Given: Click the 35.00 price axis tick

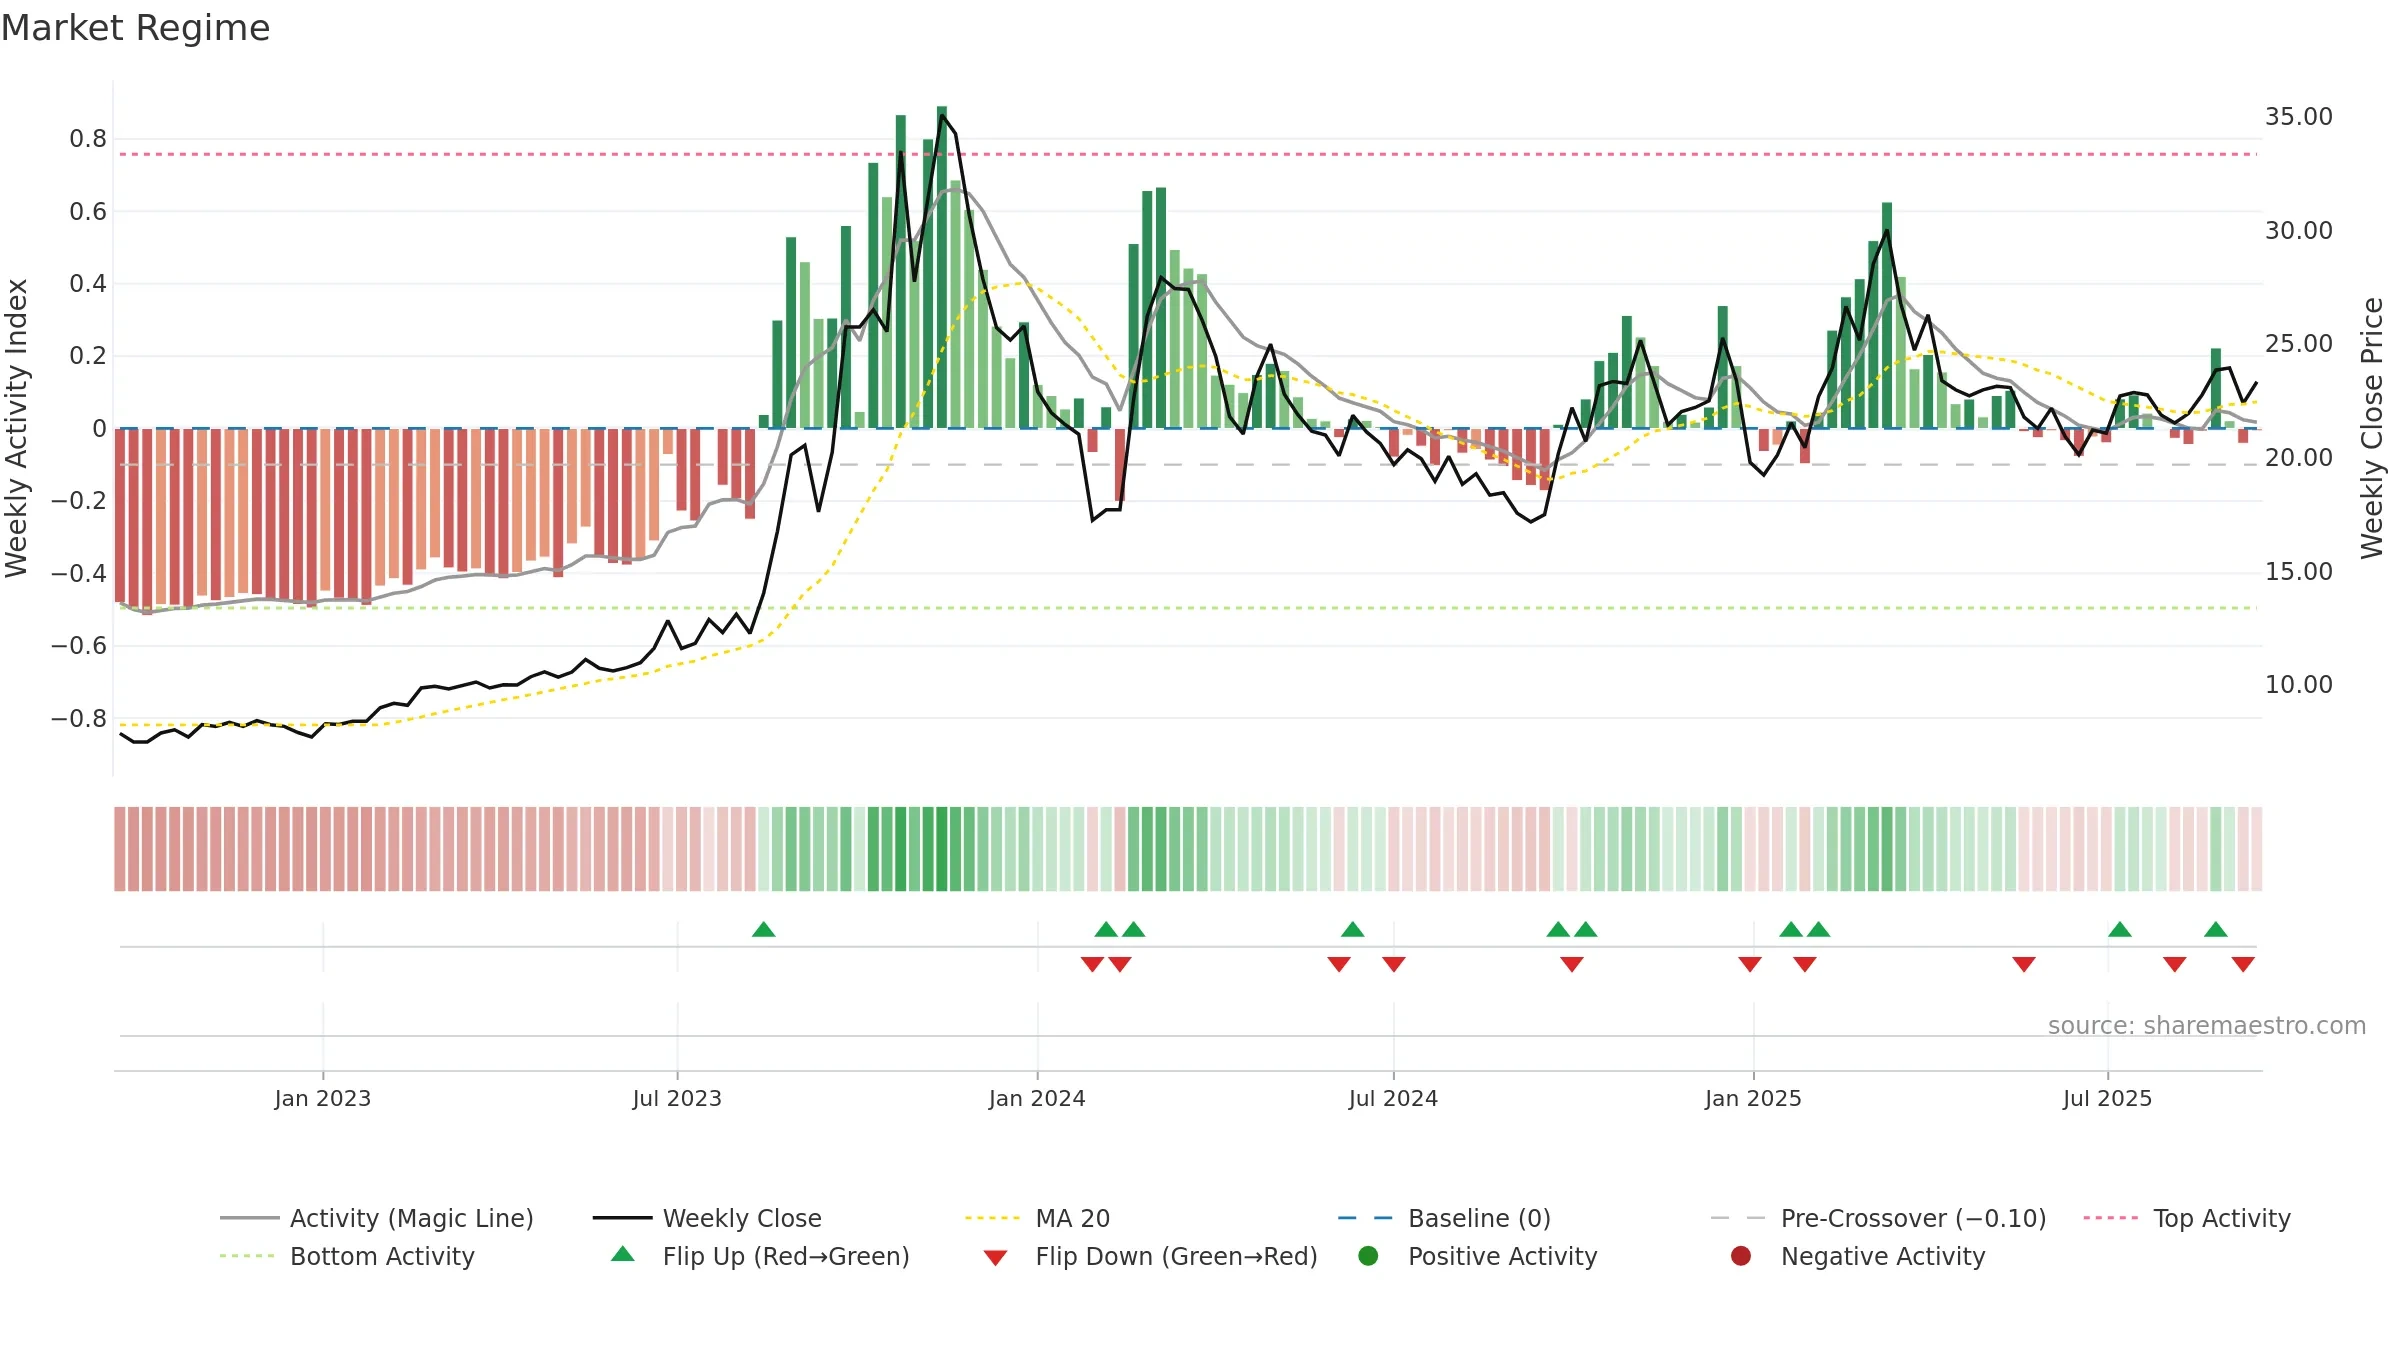Looking at the screenshot, I should pyautogui.click(x=2299, y=117).
